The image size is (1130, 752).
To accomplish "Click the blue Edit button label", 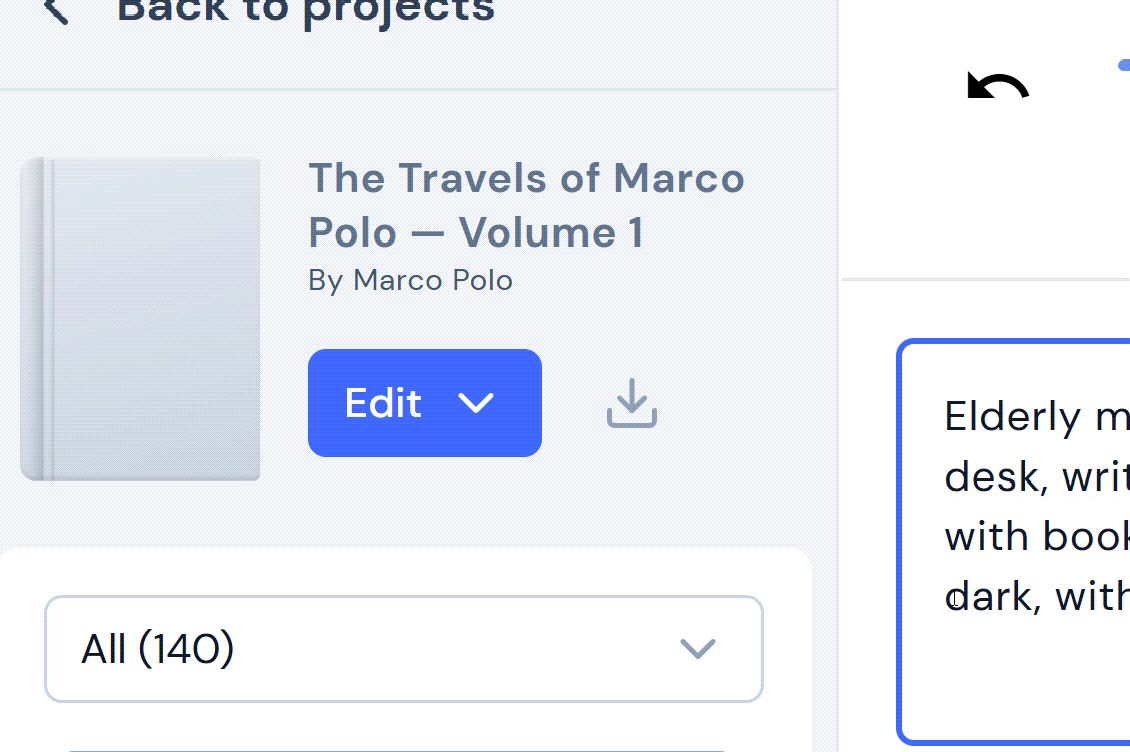I will point(384,403).
